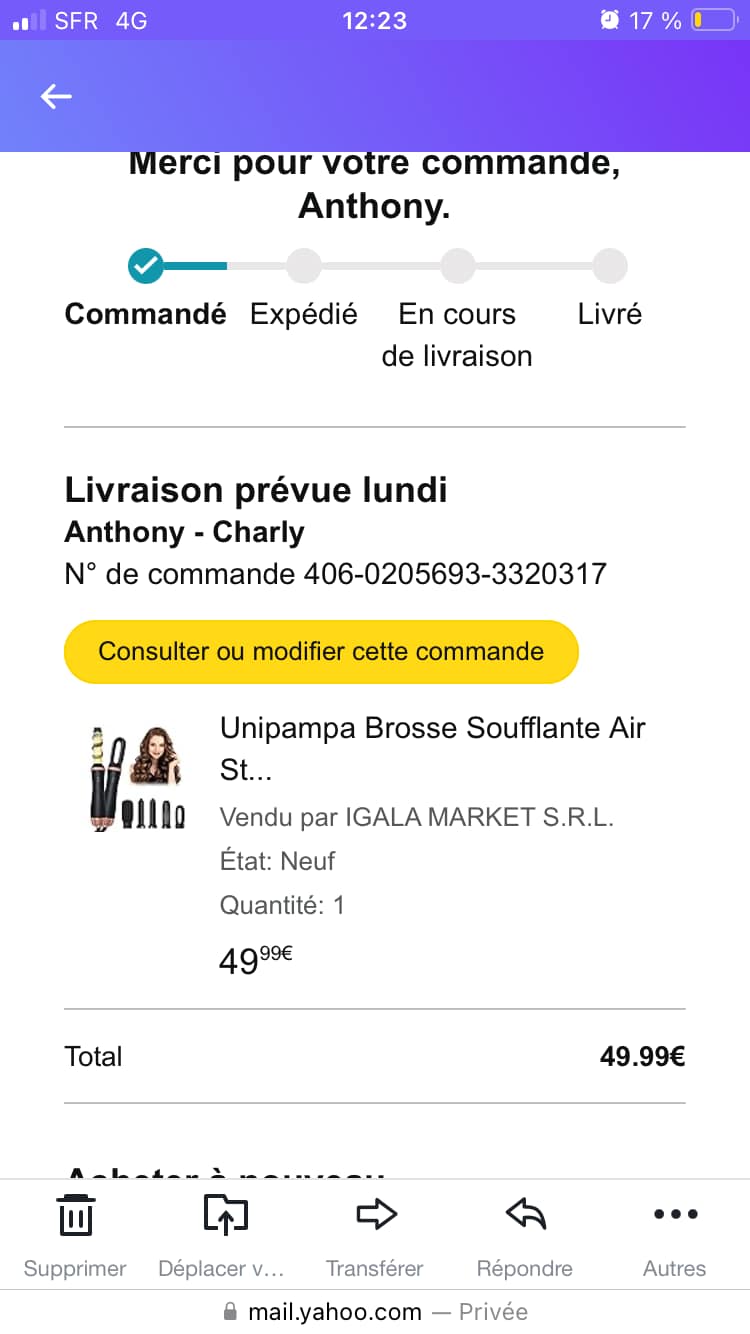
Task: Click Consulter ou modifier cette commande button
Action: pos(321,651)
